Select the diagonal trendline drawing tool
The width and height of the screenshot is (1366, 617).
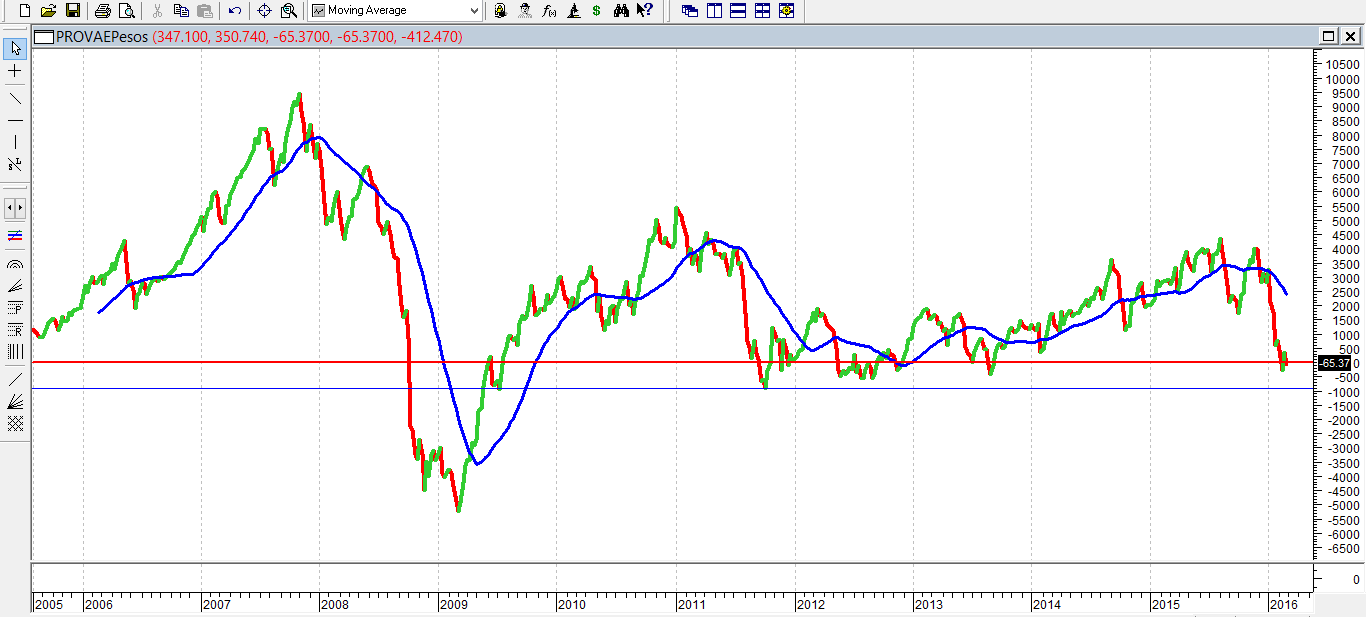click(15, 97)
